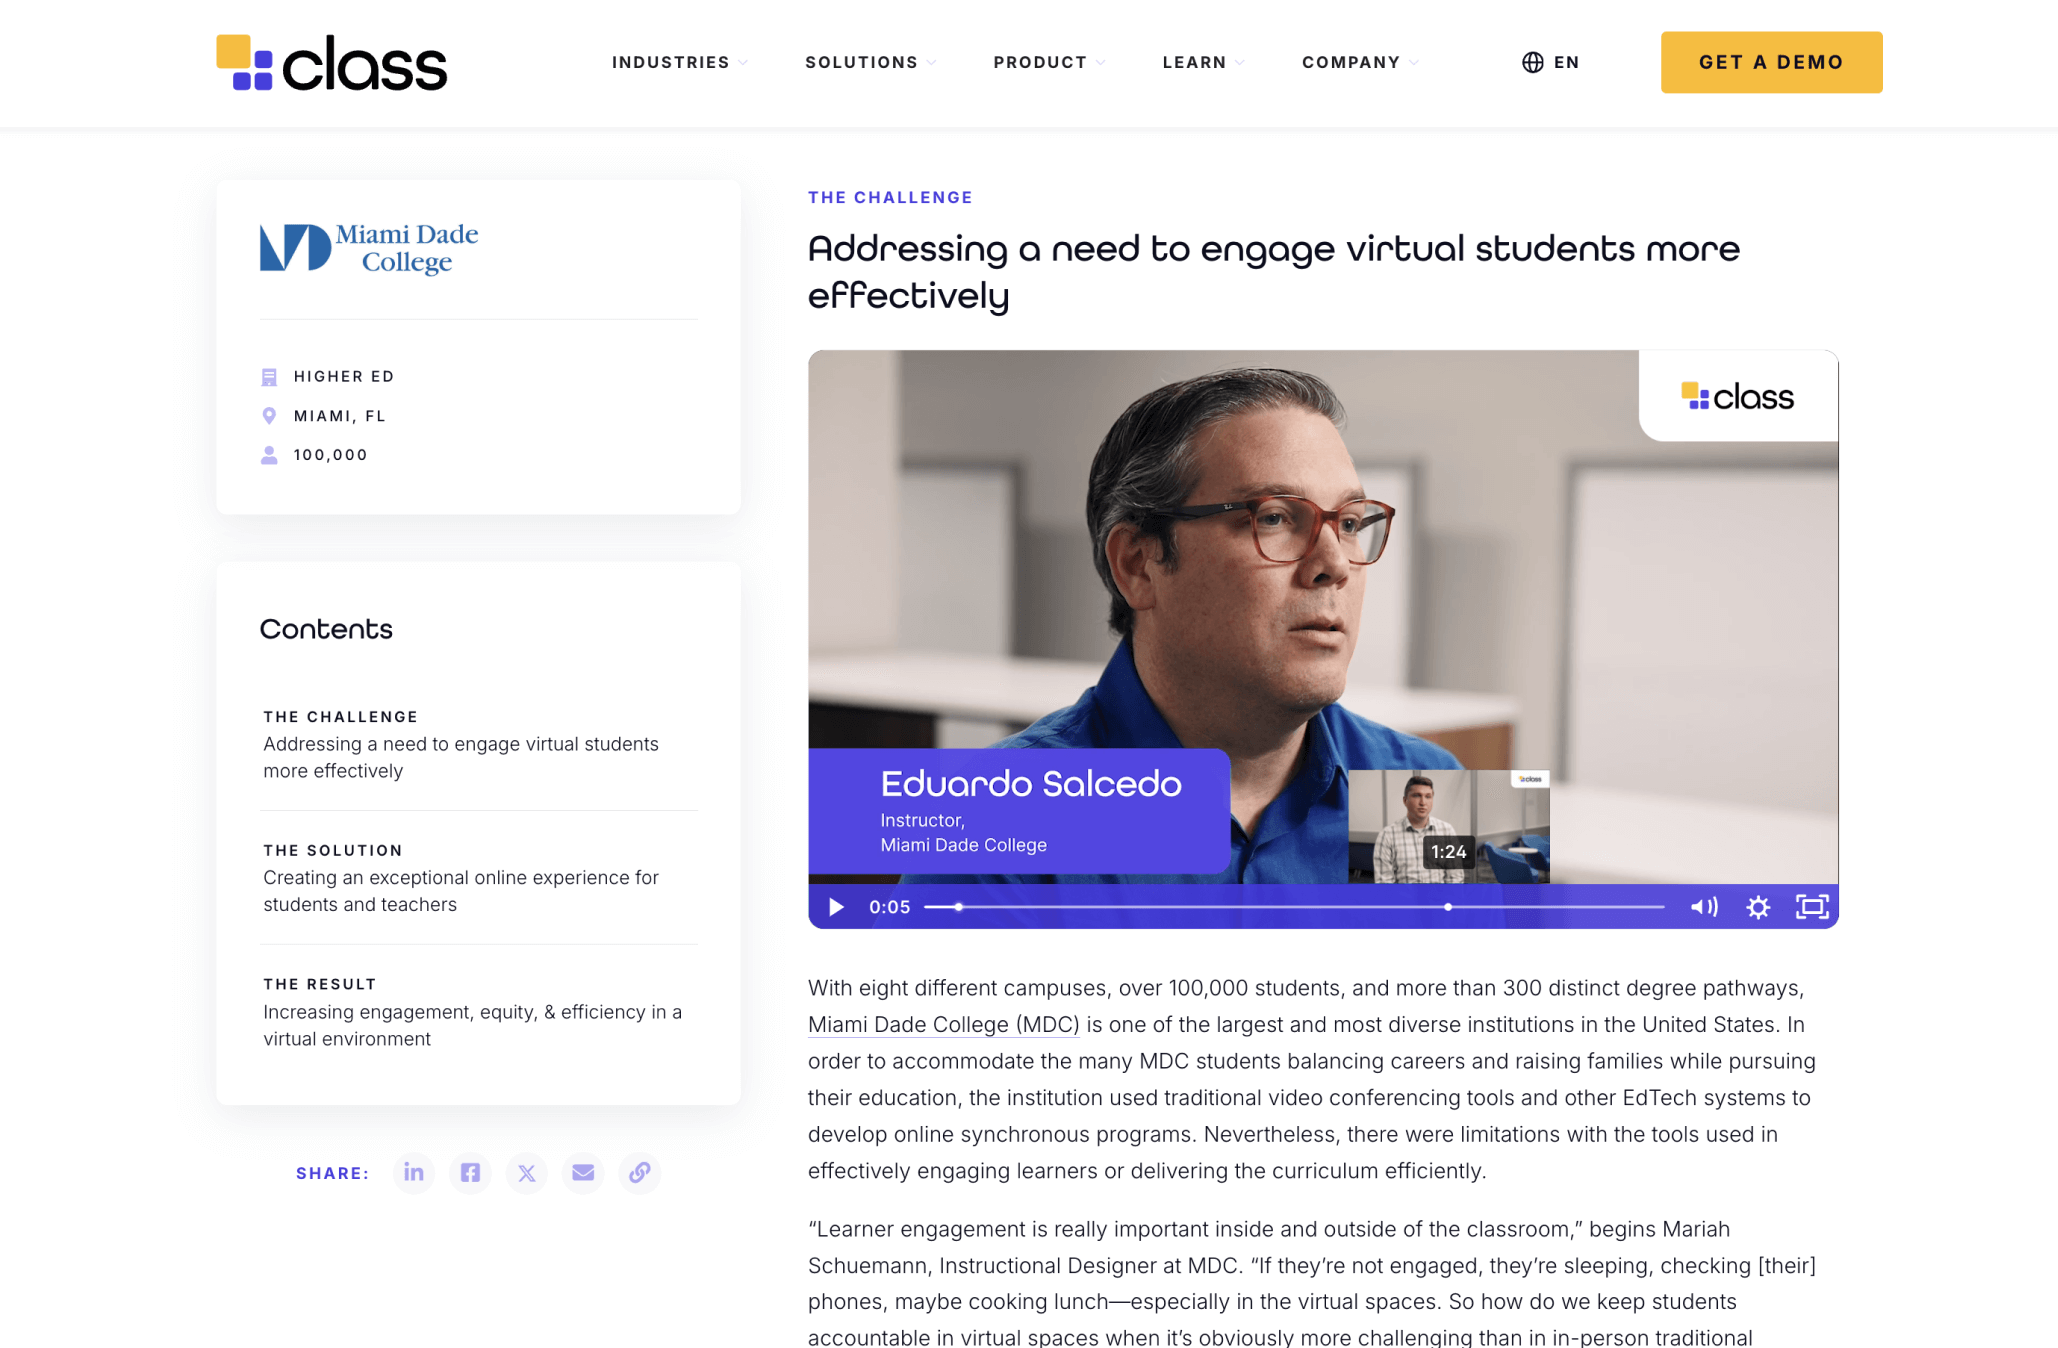Open the Company menu
Viewport: 2058px width, 1348px height.
pos(1359,62)
